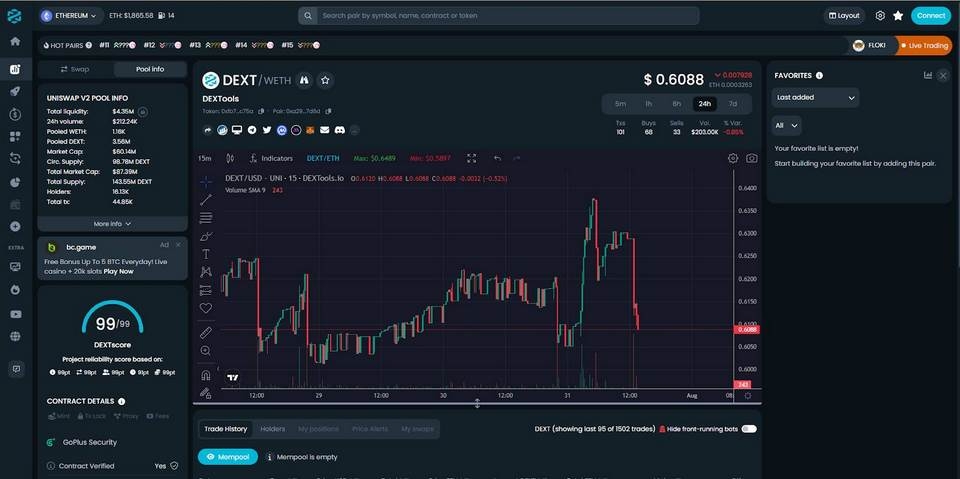The height and width of the screenshot is (479, 960).
Task: Switch to the Pool info tab
Action: pos(149,69)
